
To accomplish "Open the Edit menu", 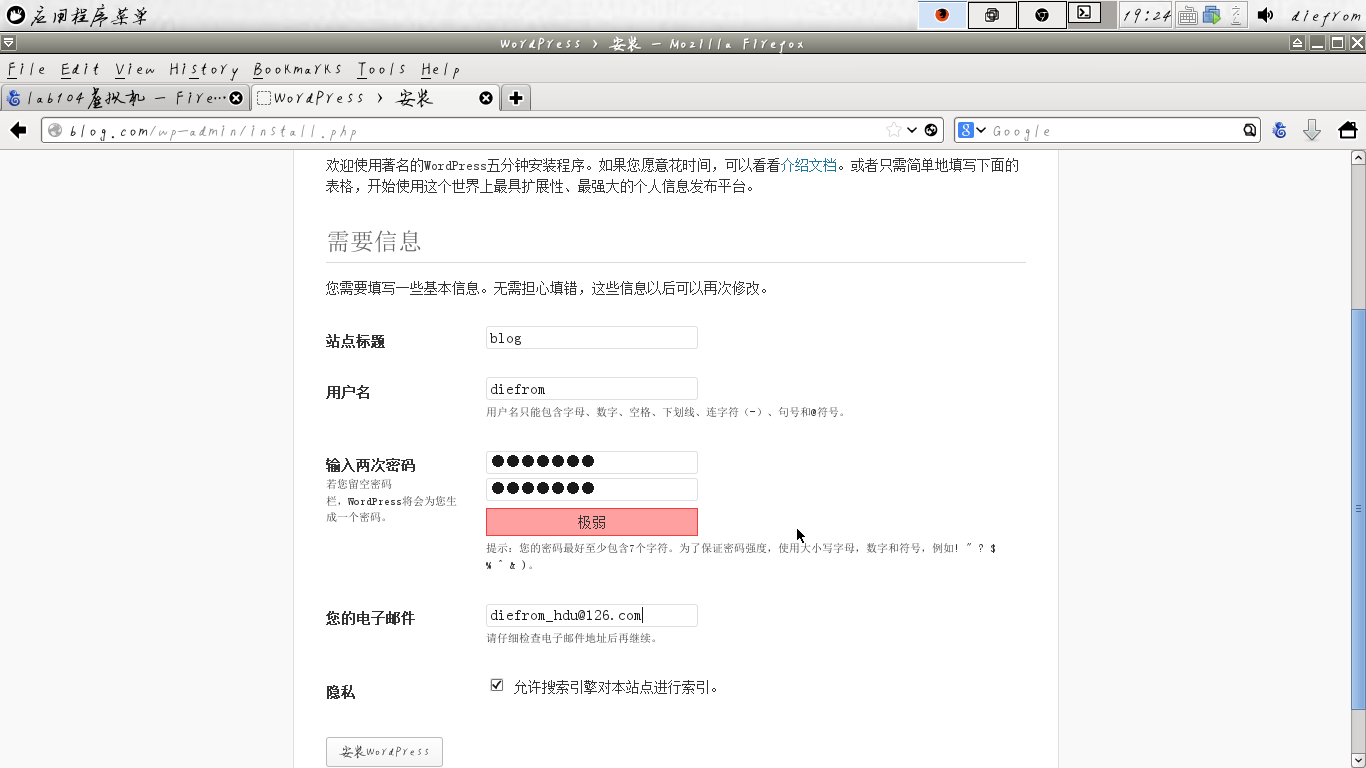I will point(80,69).
